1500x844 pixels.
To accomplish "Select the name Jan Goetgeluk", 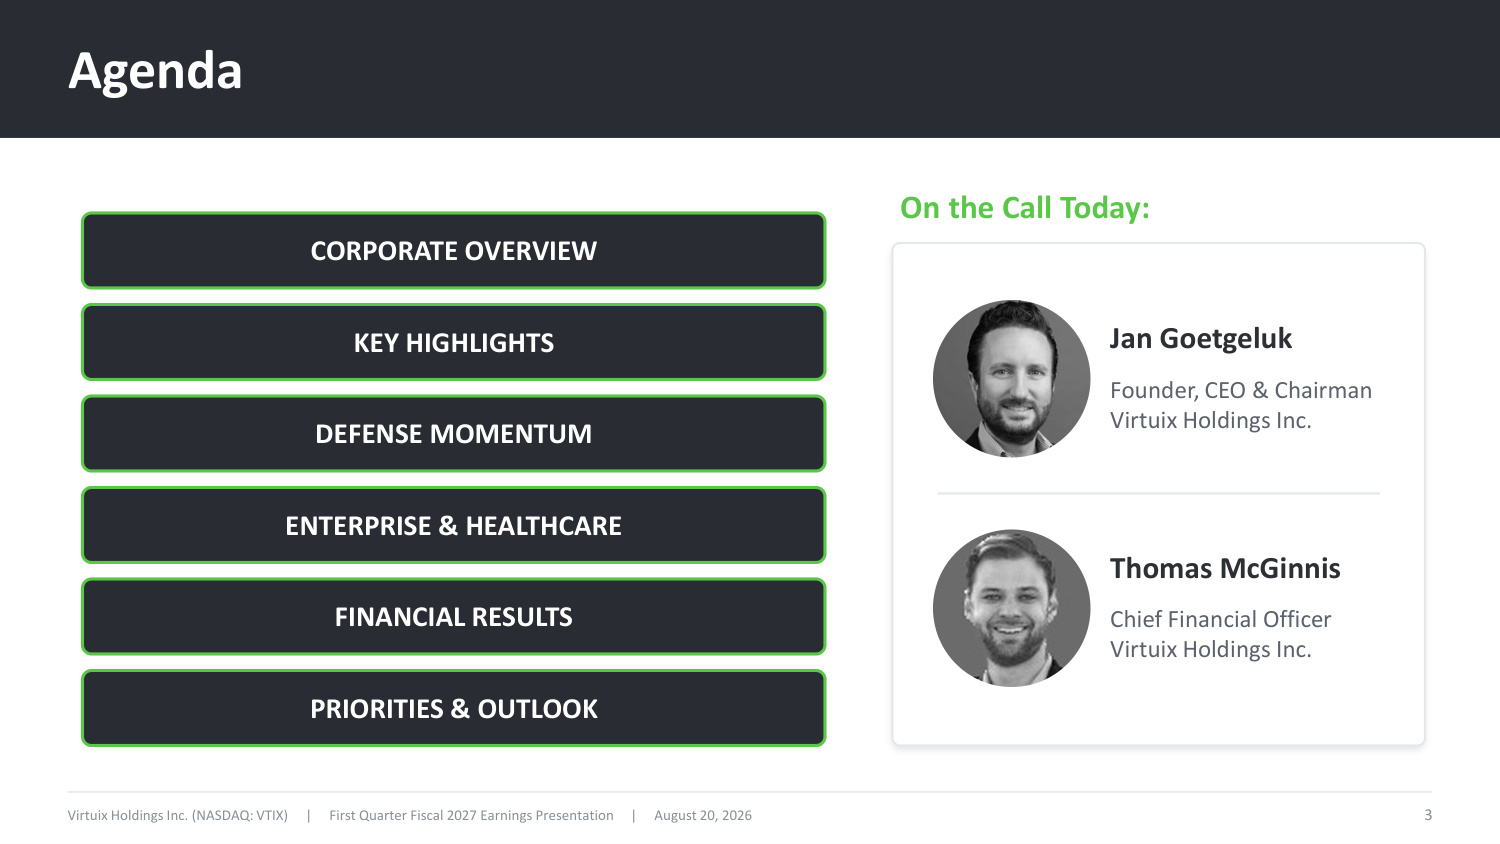I will 1201,339.
